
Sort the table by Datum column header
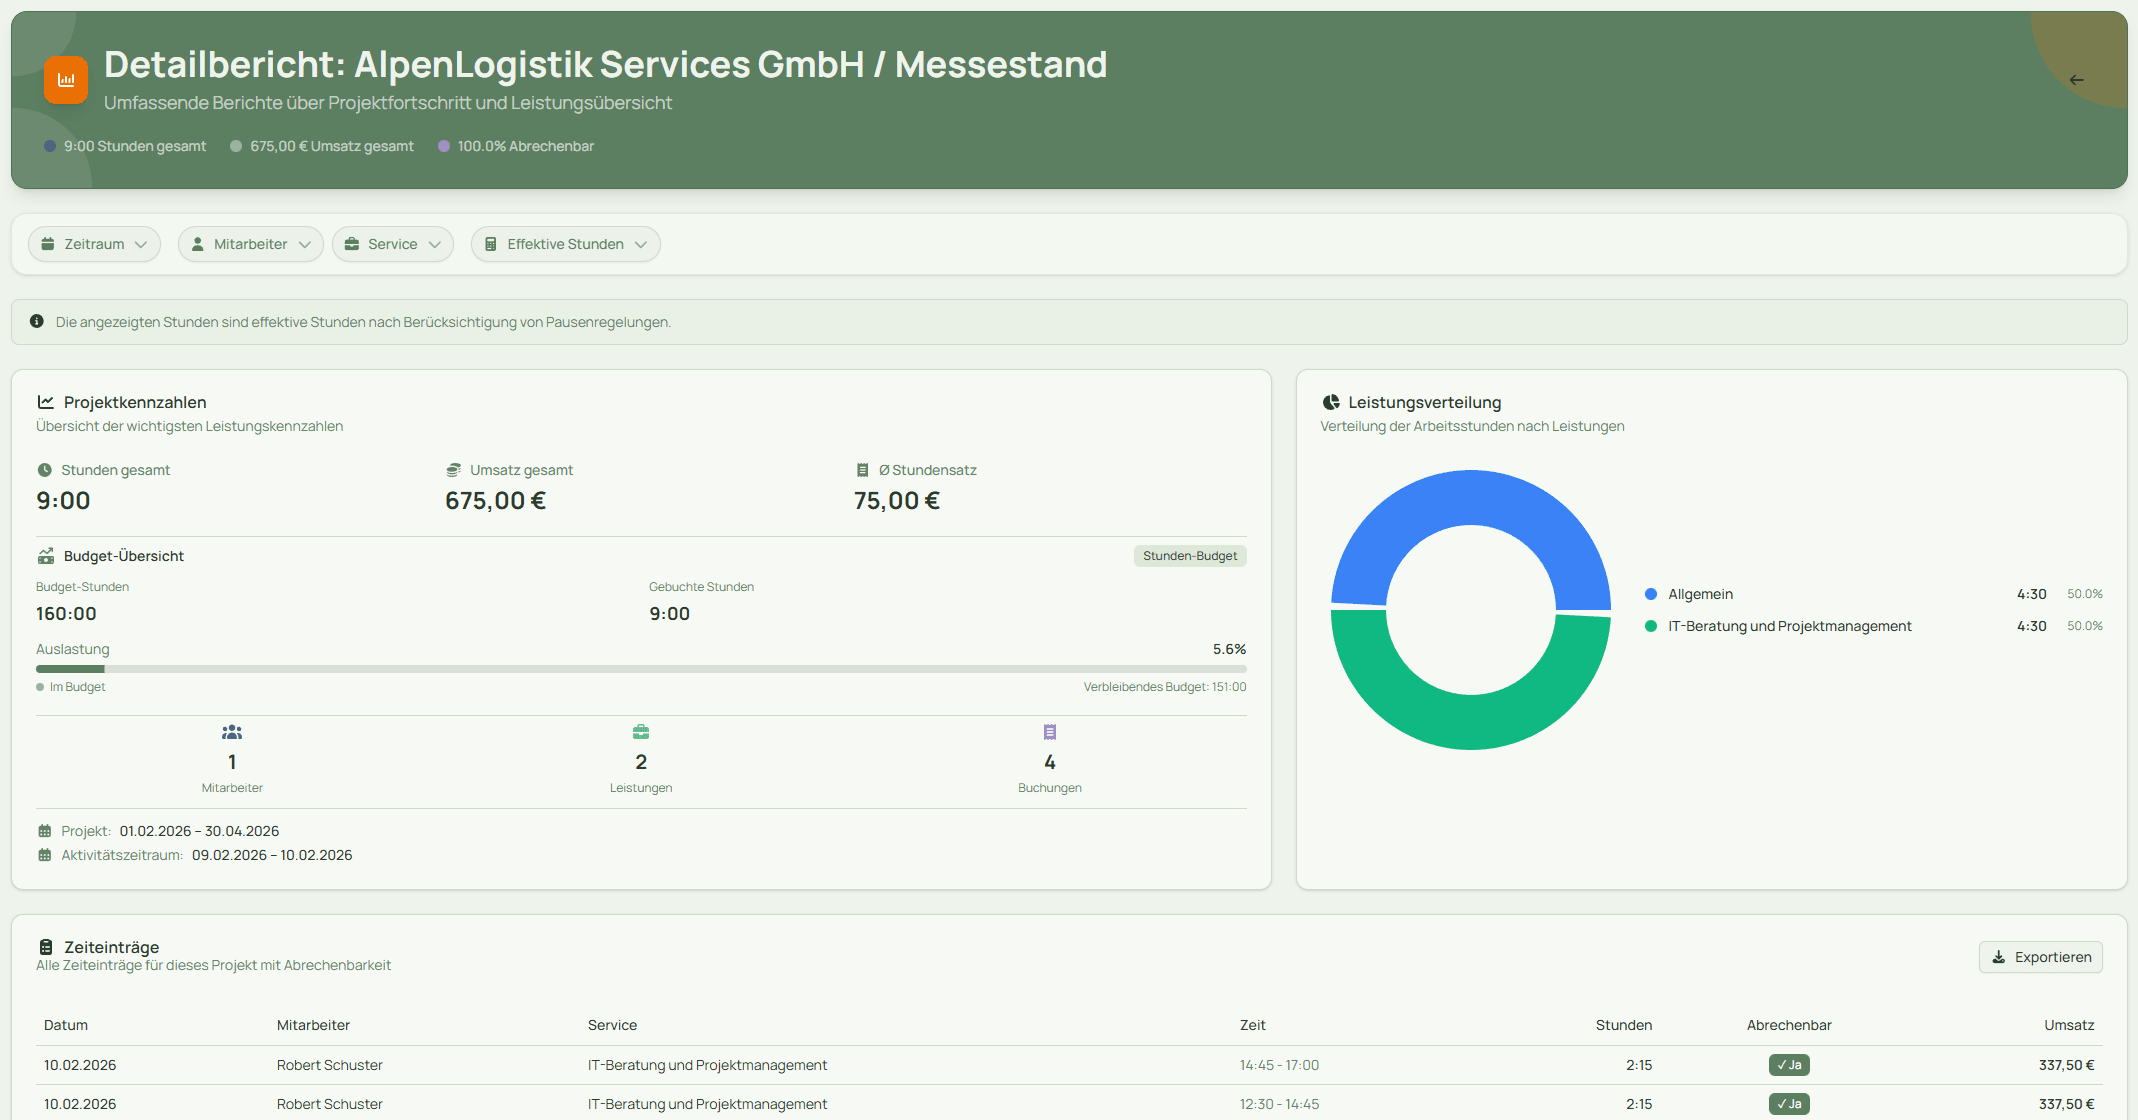66,1025
